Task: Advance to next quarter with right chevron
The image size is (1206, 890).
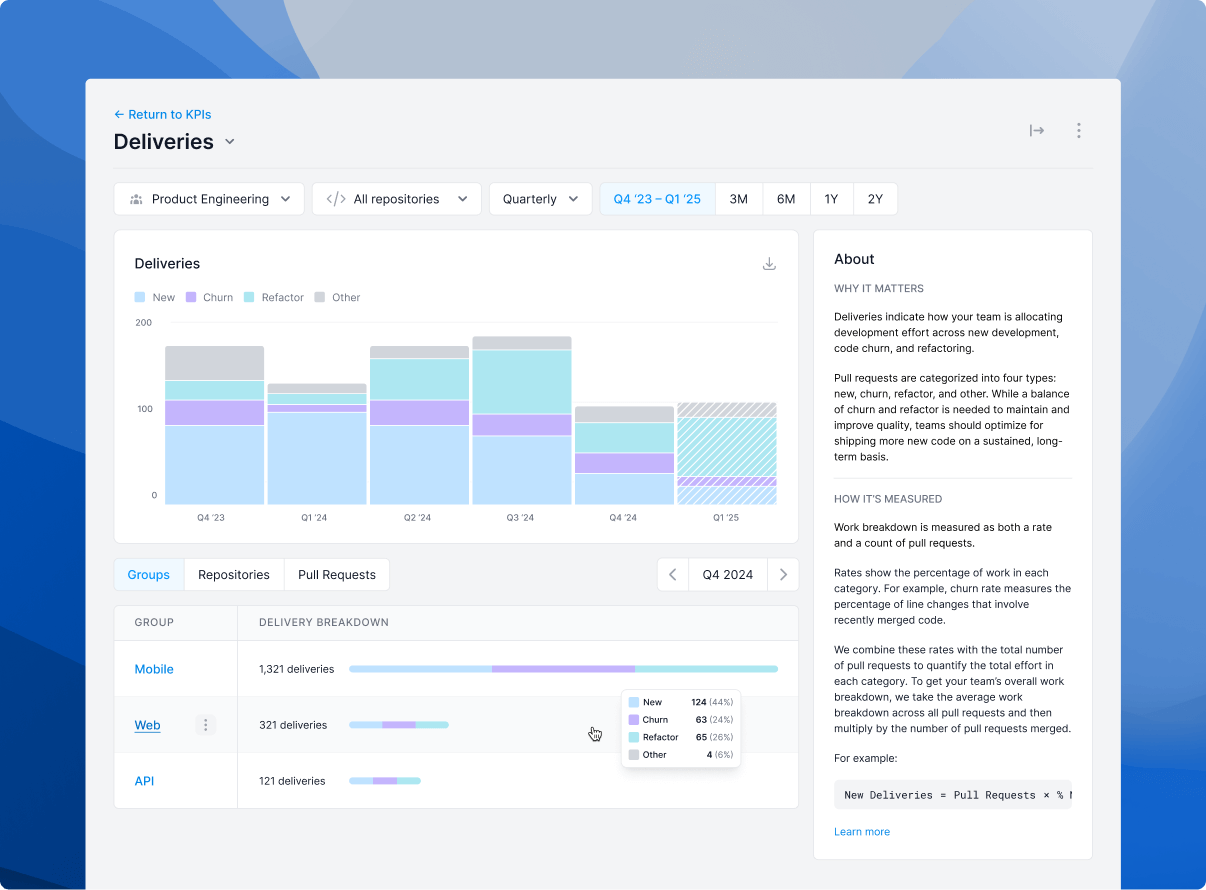Action: click(783, 575)
